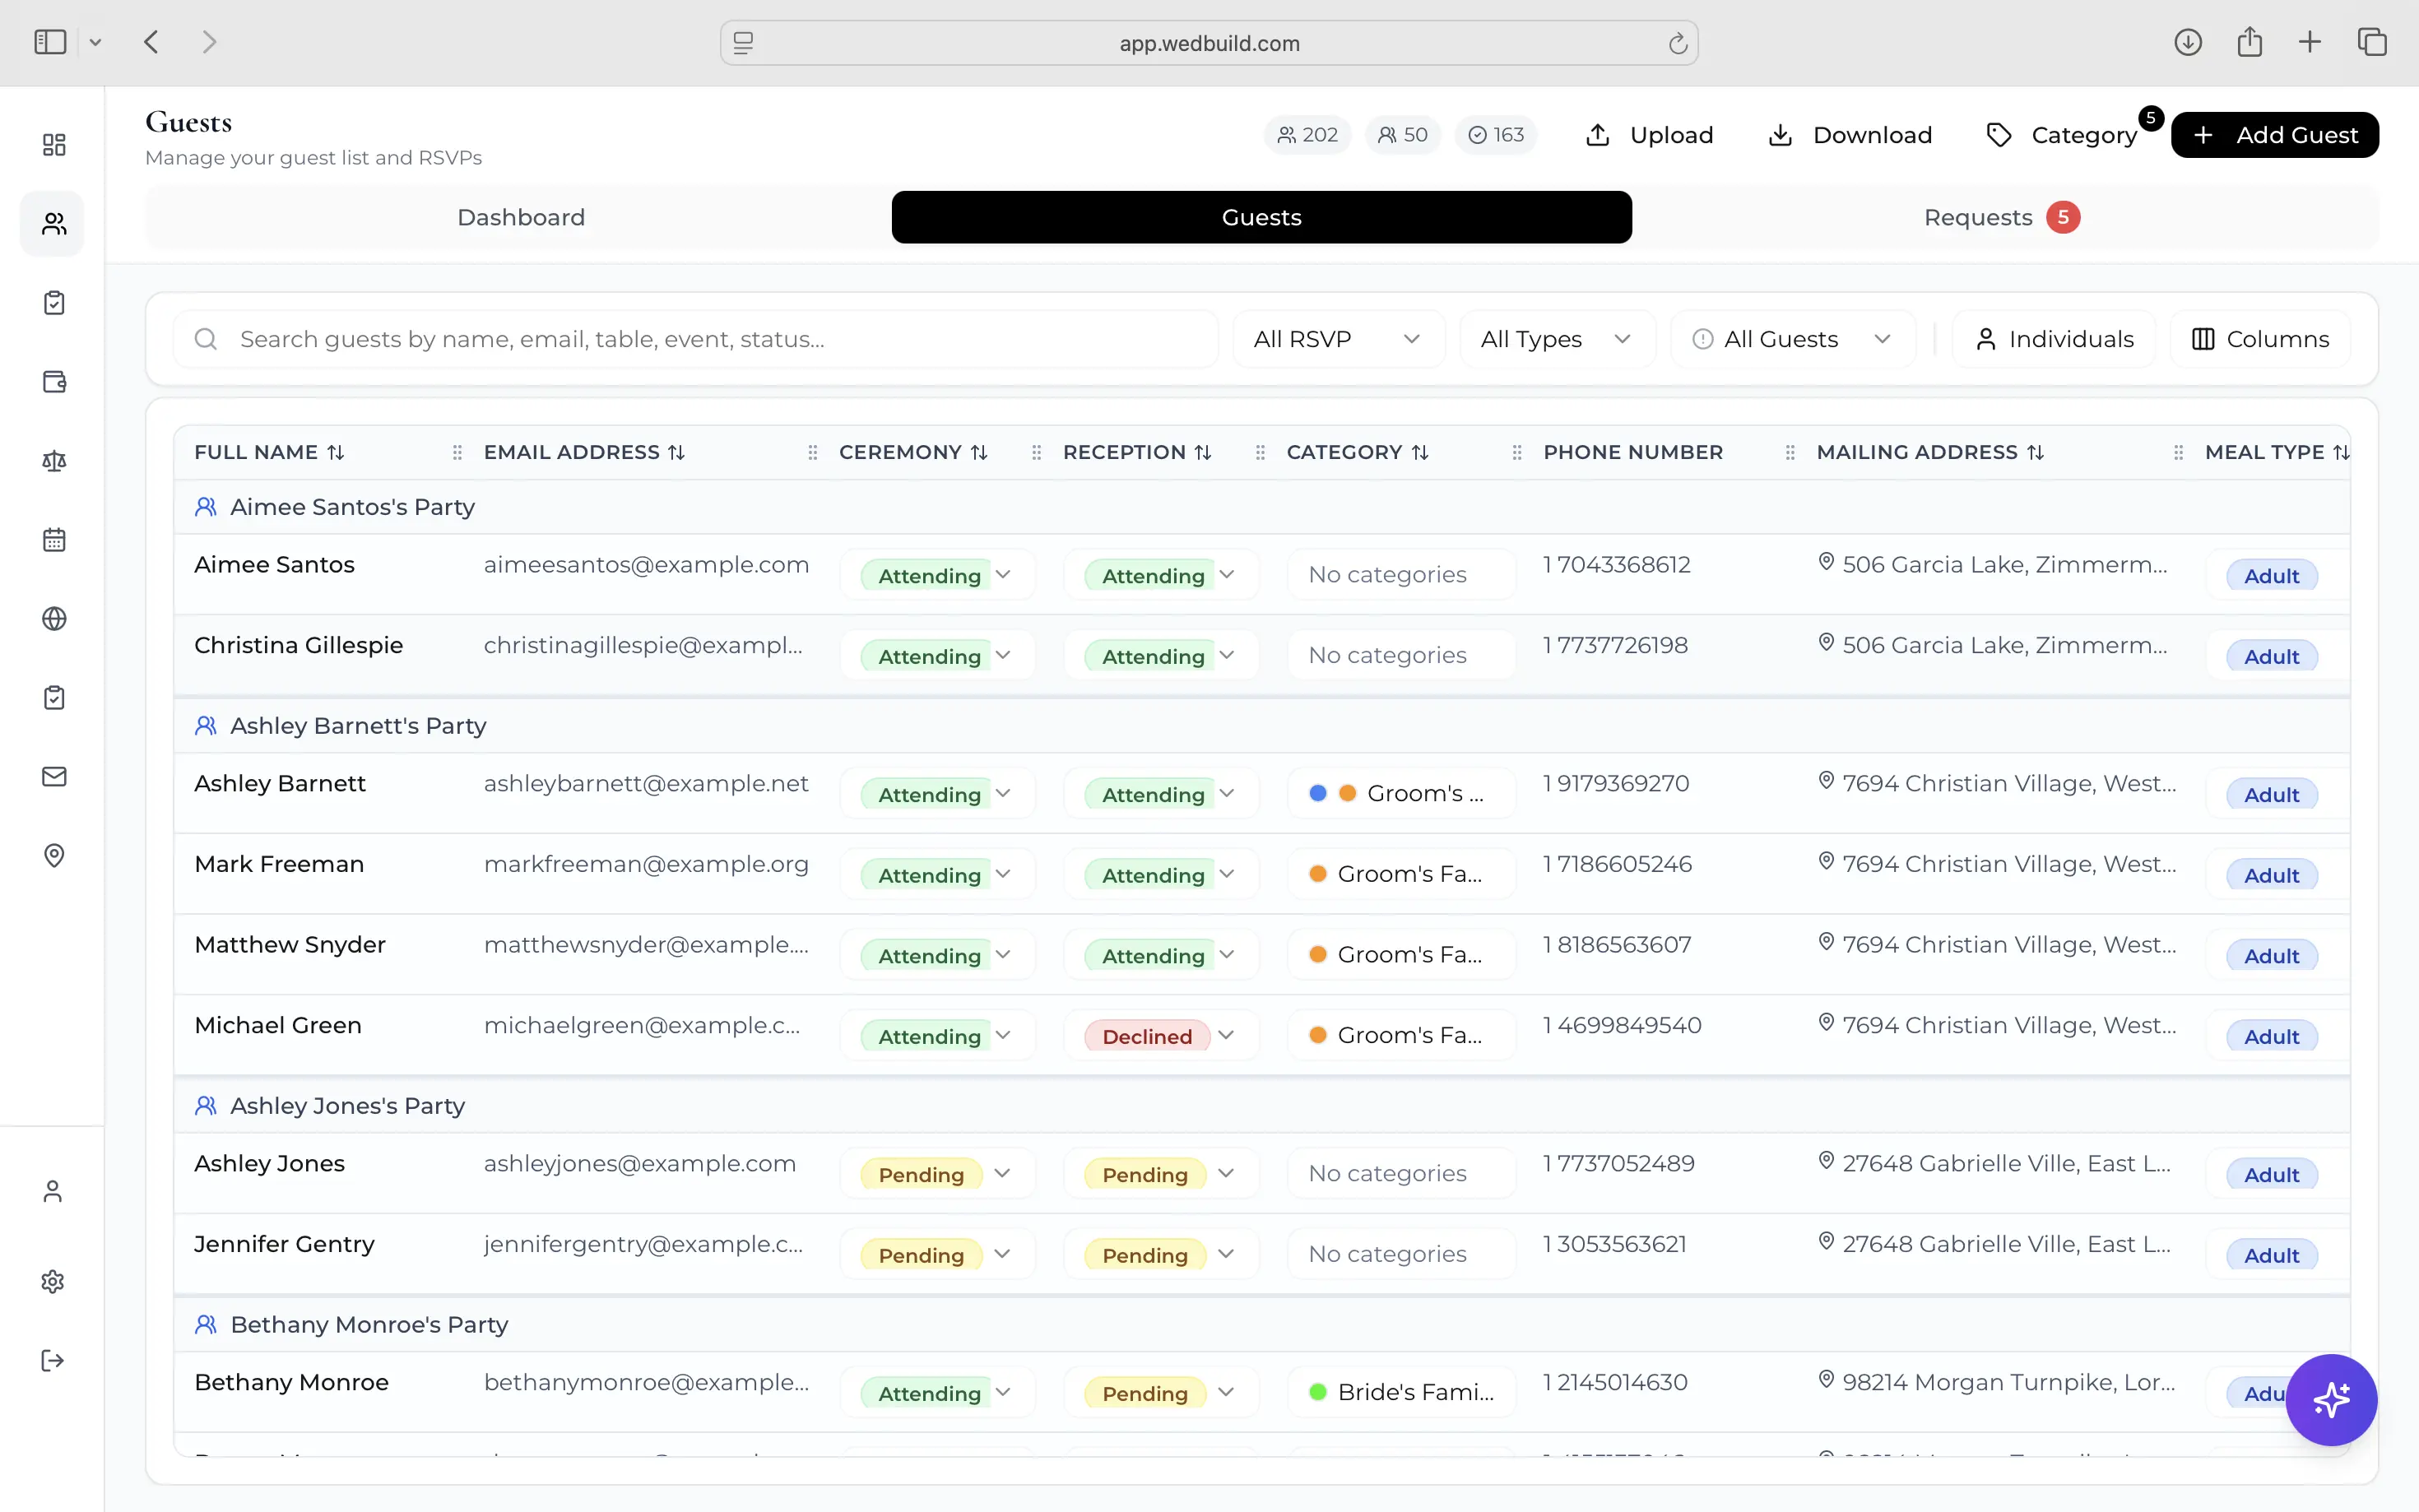
Task: Click Matthew Snyder's Adult meal type badge
Action: [2271, 956]
